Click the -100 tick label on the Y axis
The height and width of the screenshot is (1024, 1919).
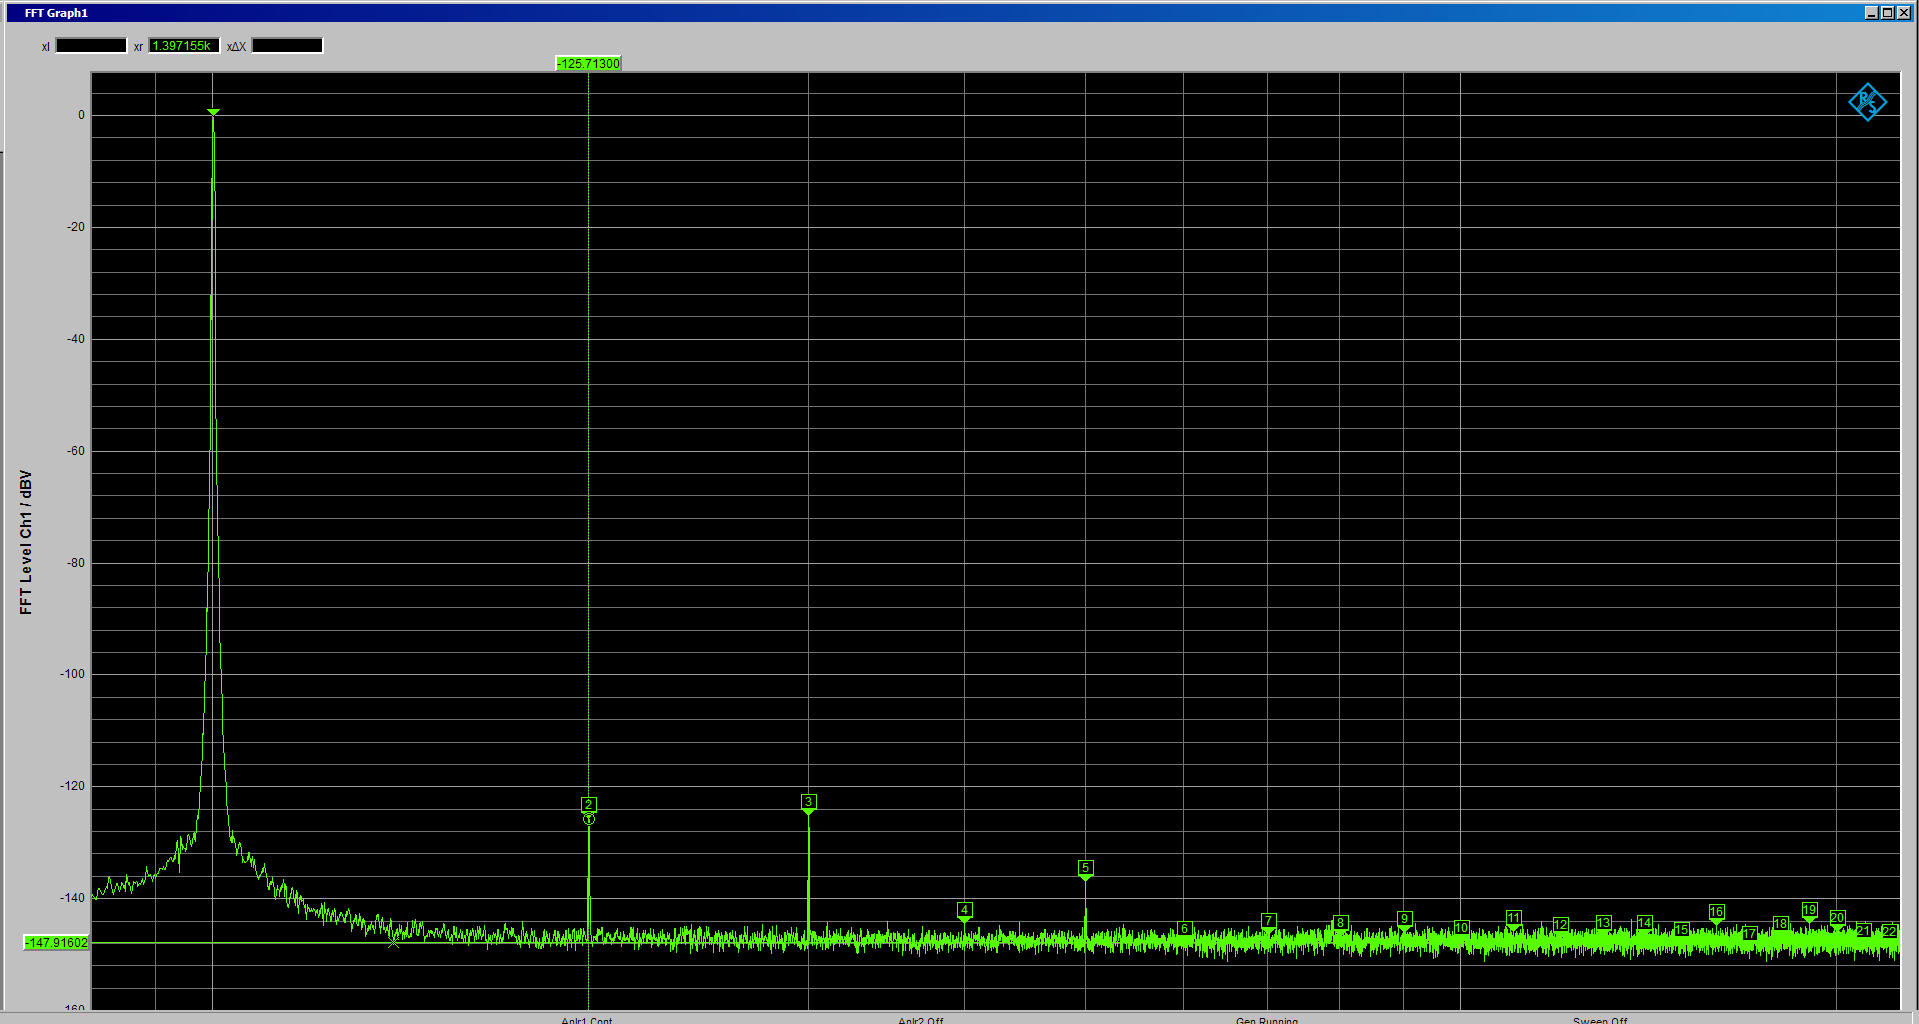(73, 674)
